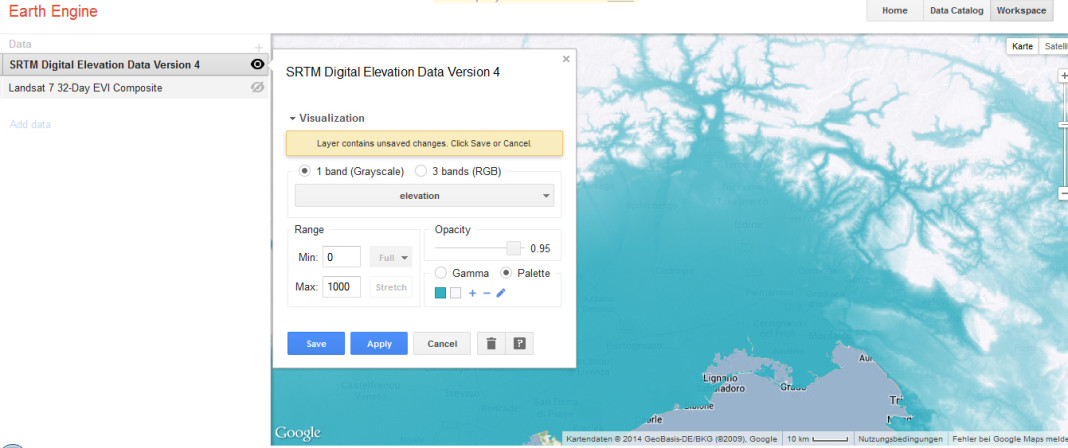This screenshot has height=448, width=1068.
Task: Click Fehler bei Google Maps melden link
Action: [1009, 439]
